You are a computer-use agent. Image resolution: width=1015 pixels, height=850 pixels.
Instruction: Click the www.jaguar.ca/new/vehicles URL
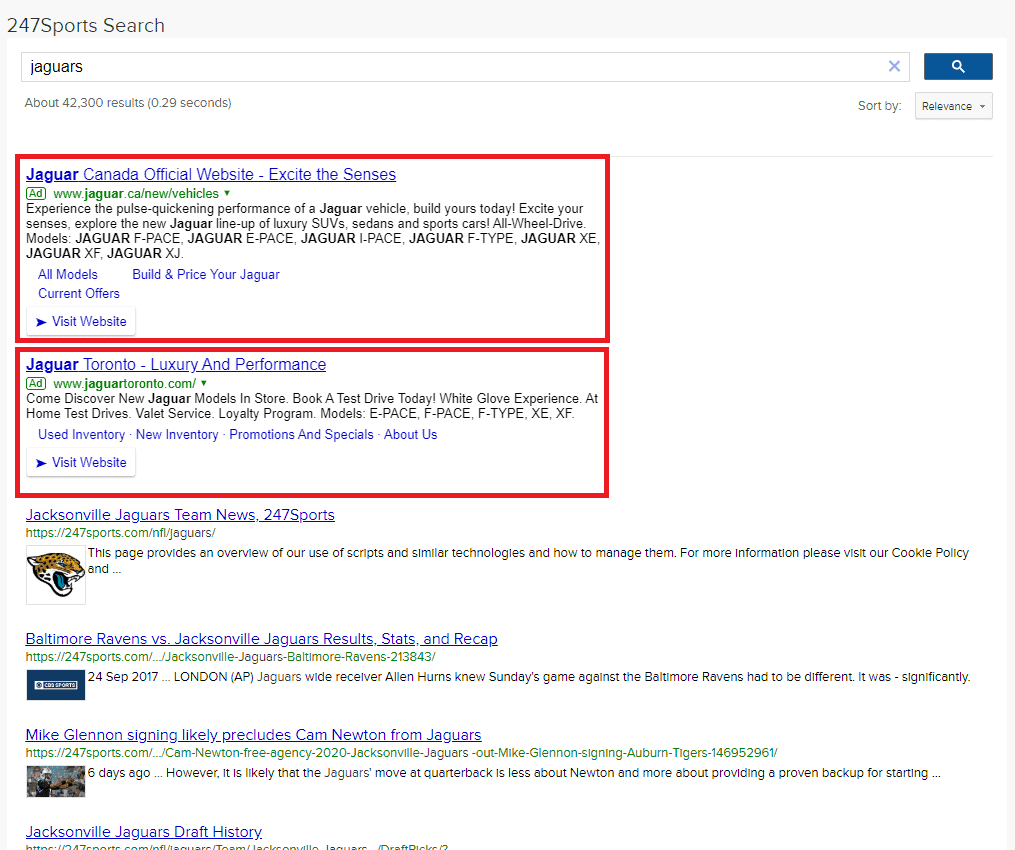pyautogui.click(x=136, y=194)
